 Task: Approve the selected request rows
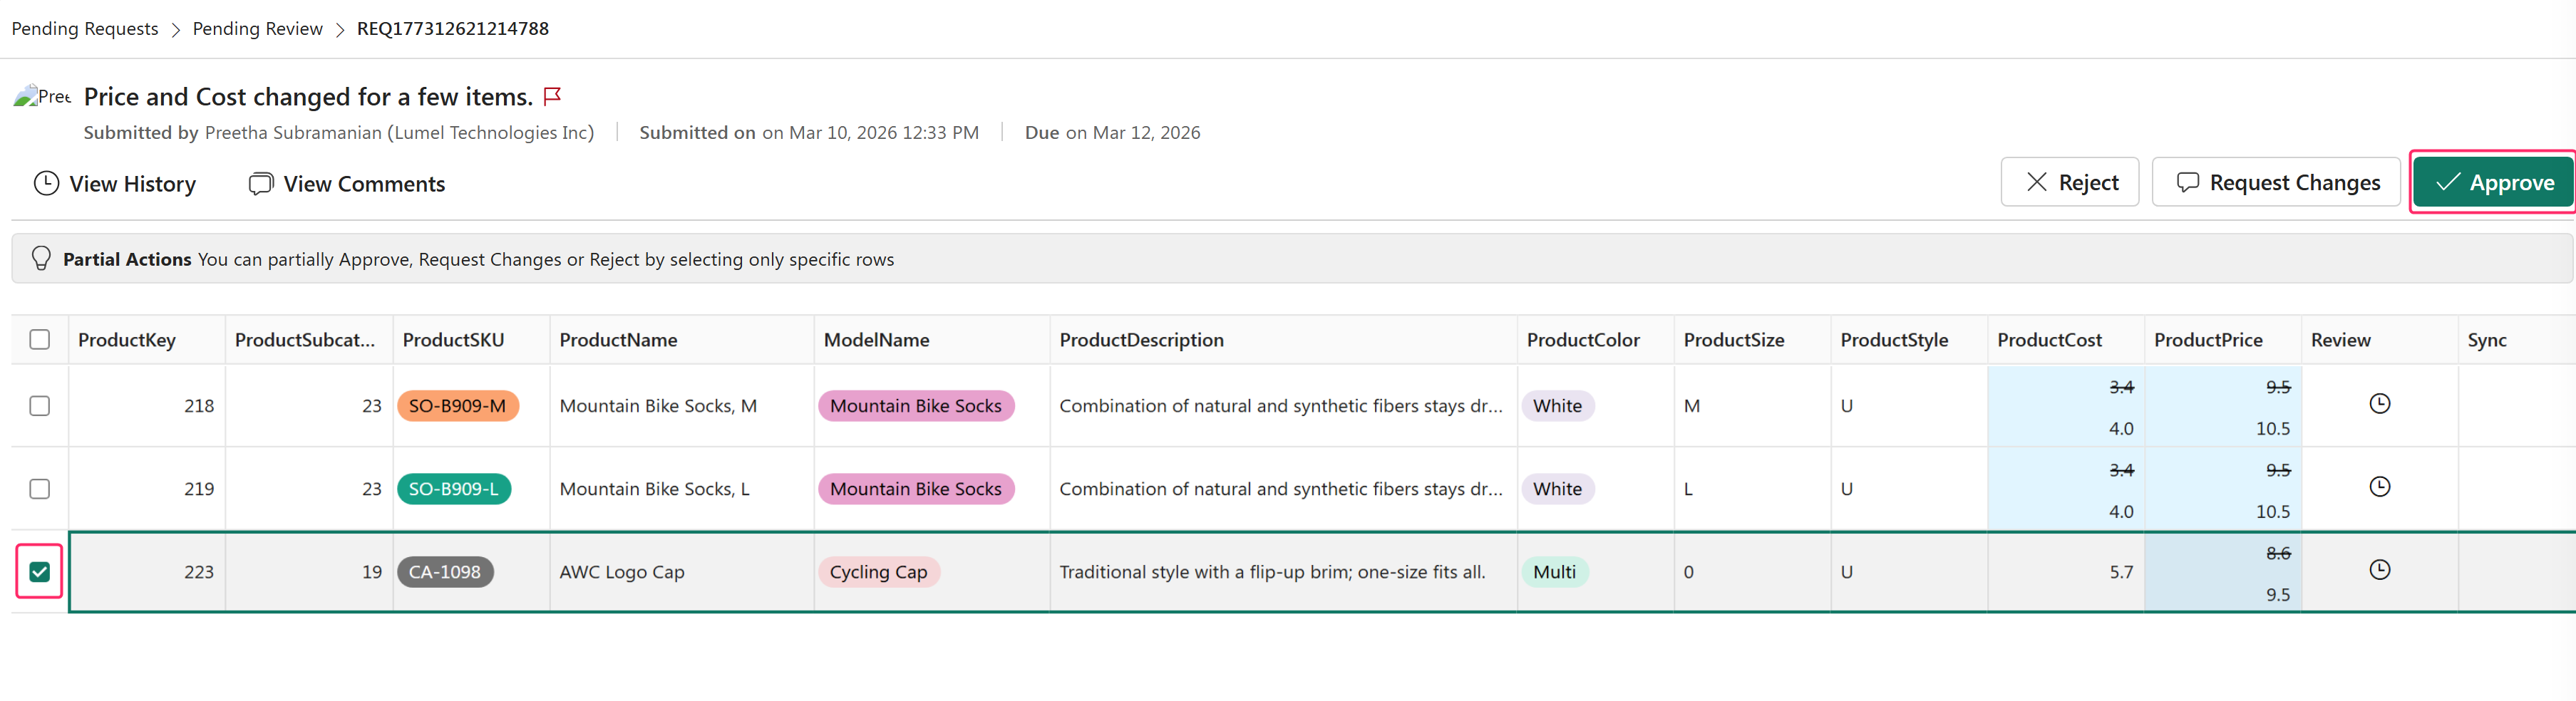(2493, 183)
